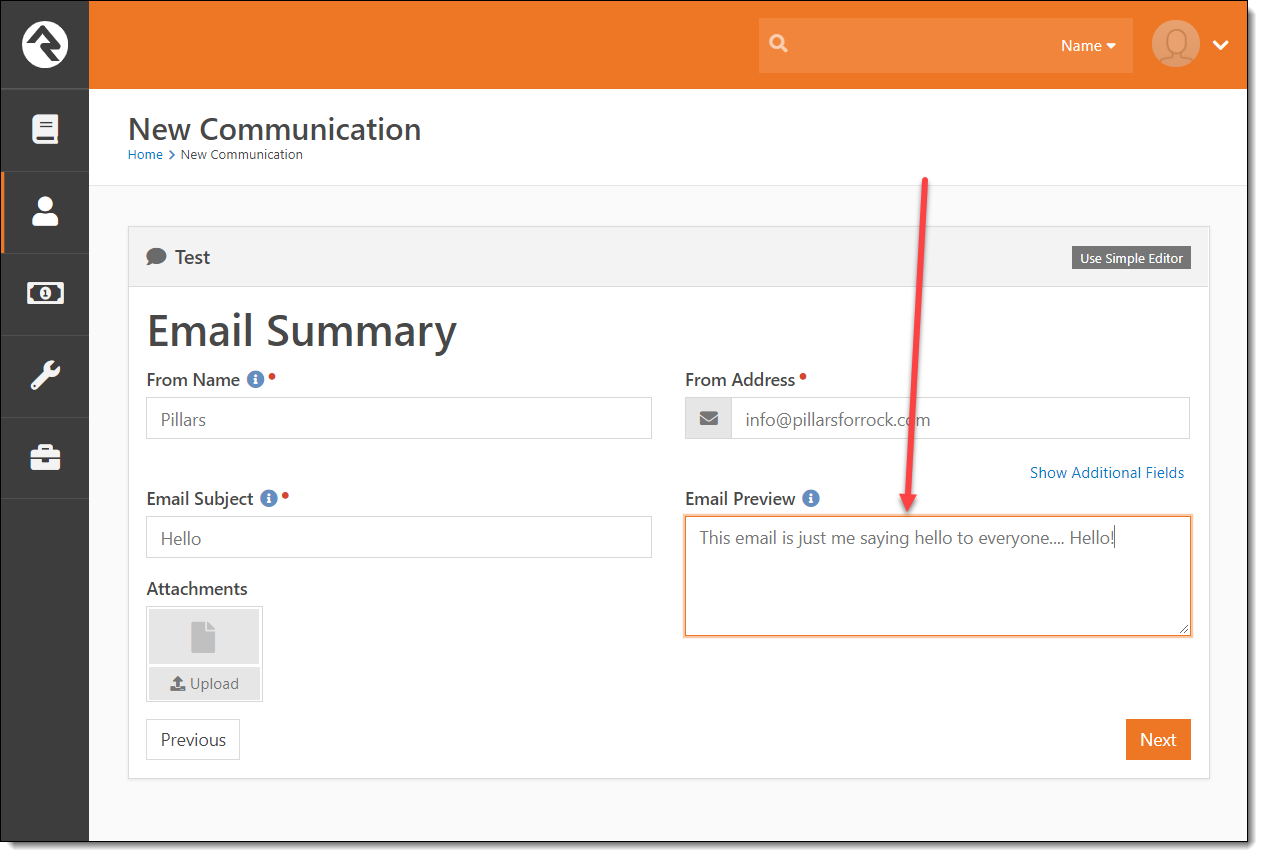Click the Use Simple Editor button
Image resolution: width=1263 pixels, height=857 pixels.
click(1131, 258)
